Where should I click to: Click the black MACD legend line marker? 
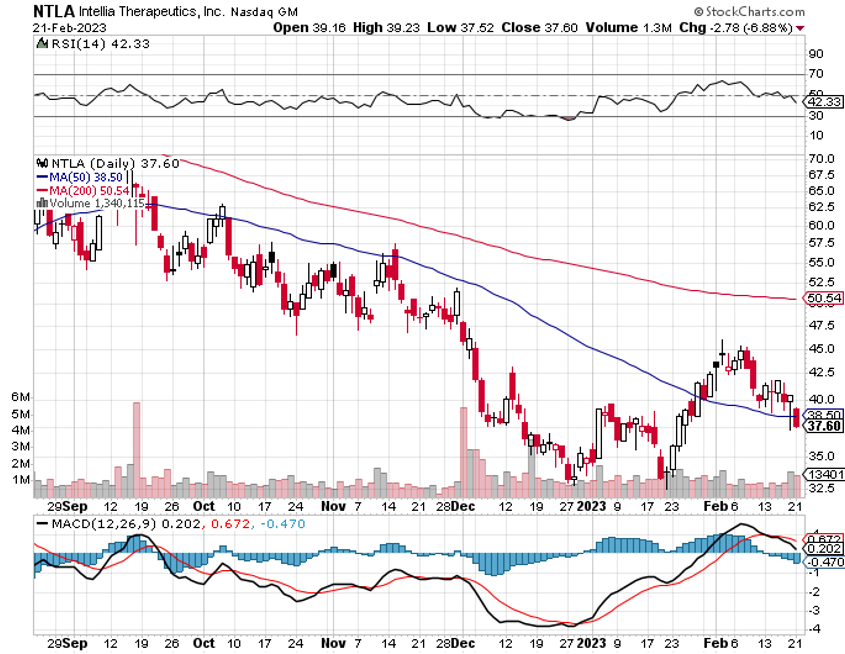pos(41,523)
